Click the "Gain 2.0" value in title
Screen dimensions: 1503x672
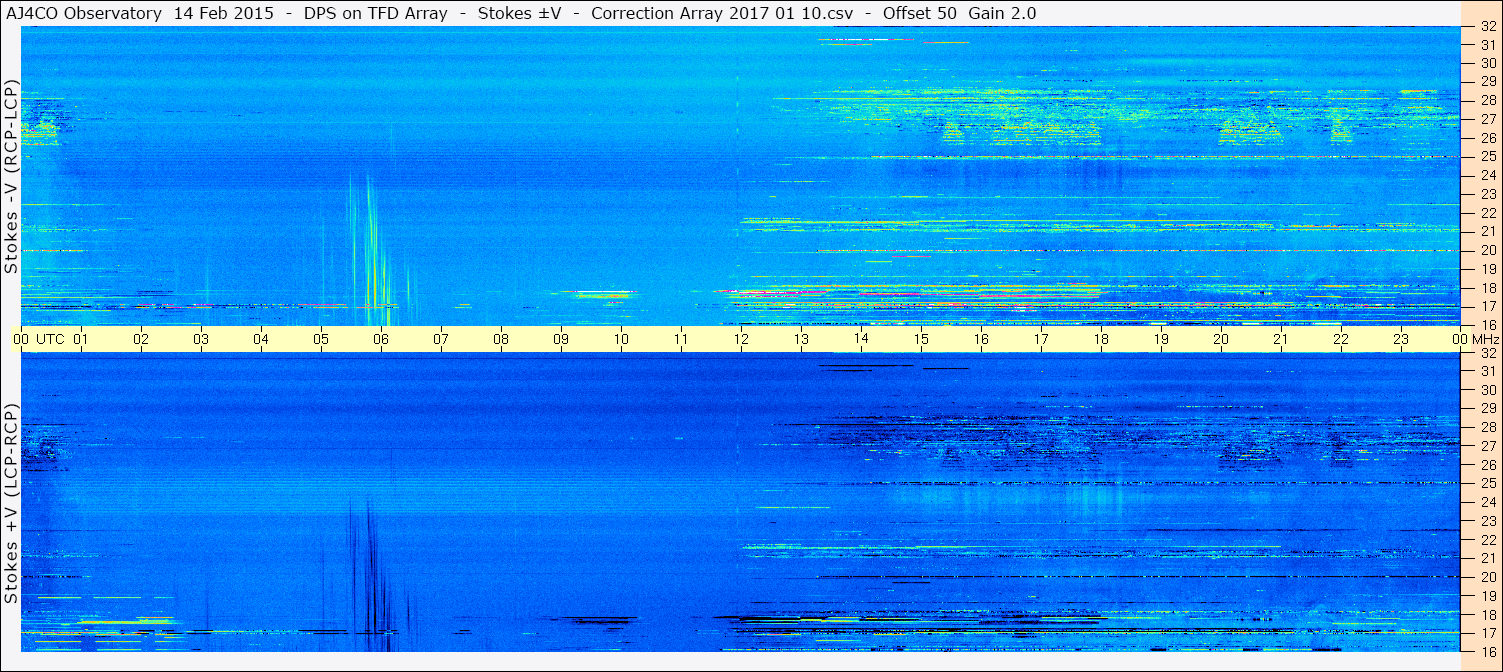coord(1002,13)
